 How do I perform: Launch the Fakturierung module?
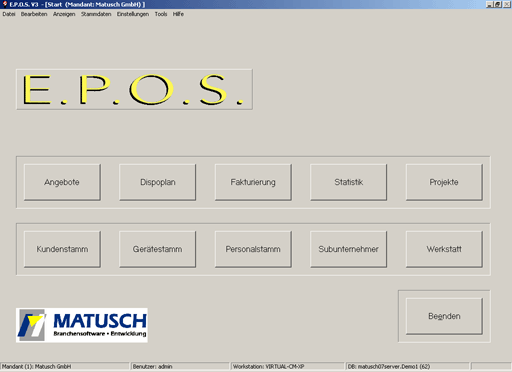click(253, 182)
